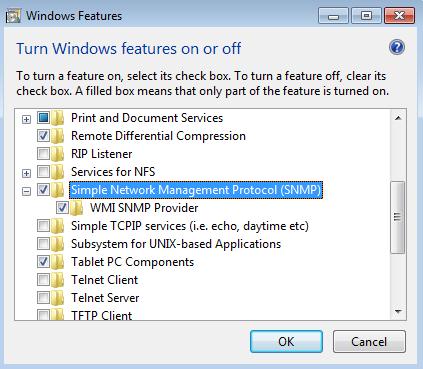
Task: Close the Windows Features window
Action: pos(399,16)
